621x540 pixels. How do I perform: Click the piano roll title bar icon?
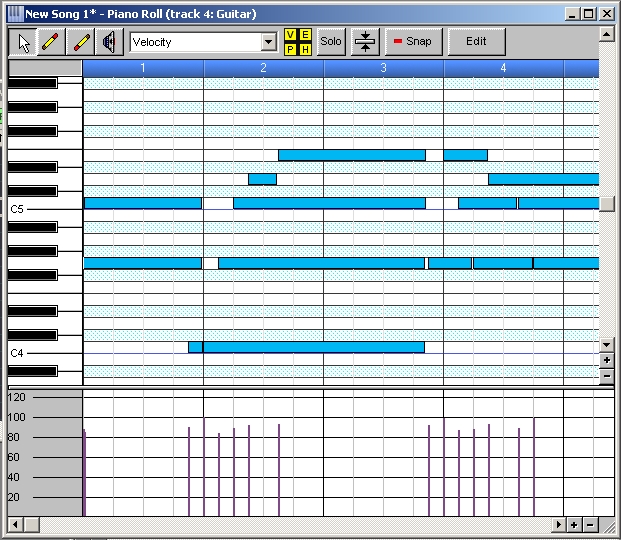(x=15, y=14)
